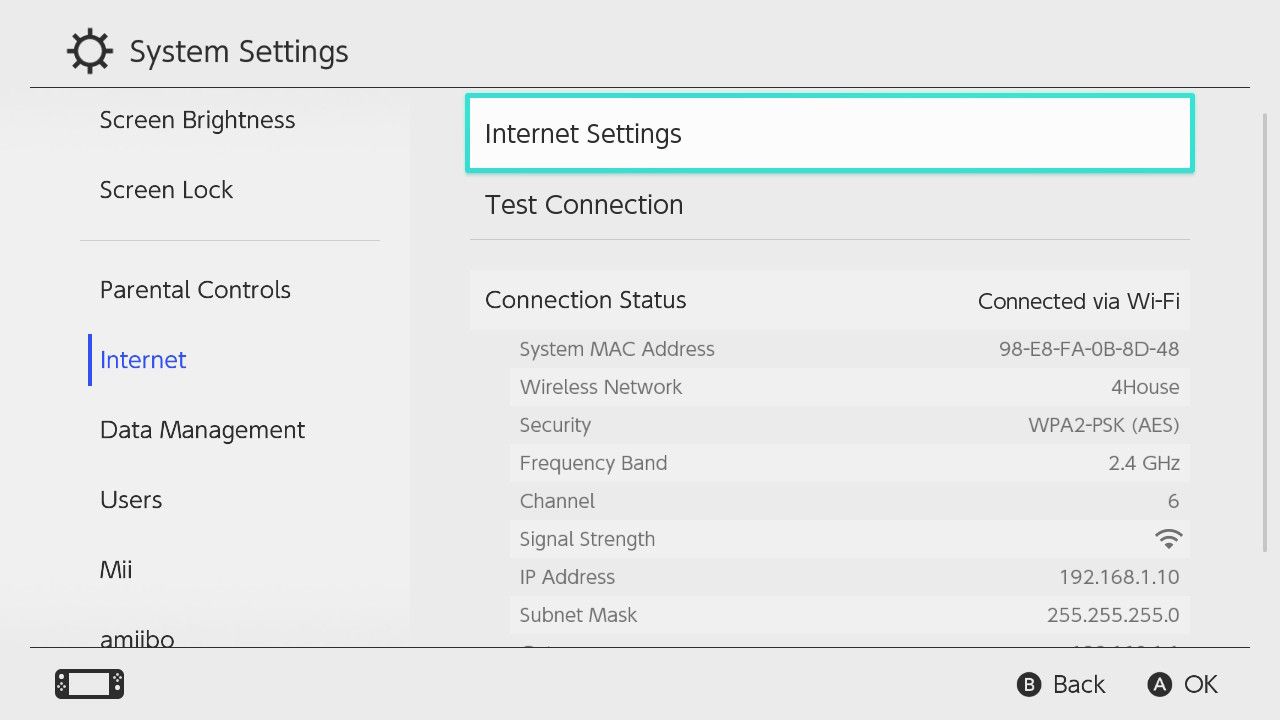Switch to Data Management settings
This screenshot has height=720, width=1280.
coord(202,429)
